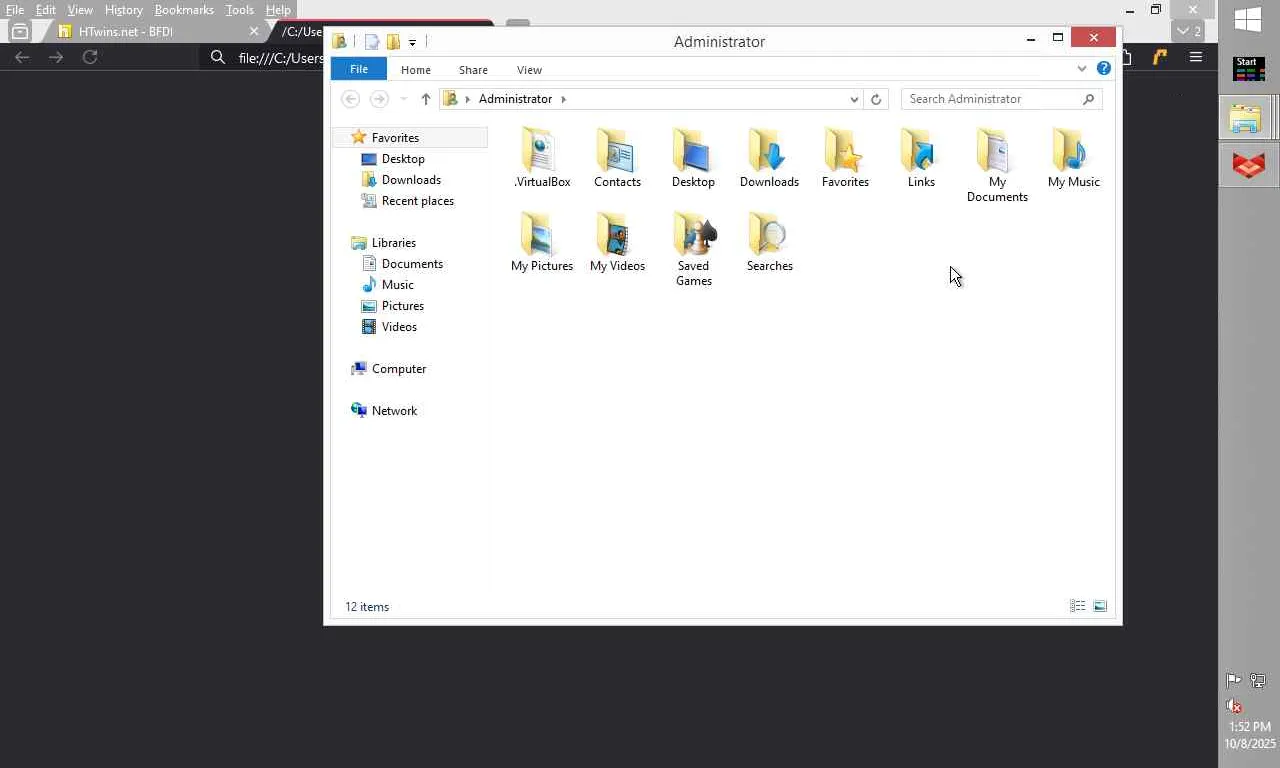
Task: Open the browser History menu
Action: [124, 10]
